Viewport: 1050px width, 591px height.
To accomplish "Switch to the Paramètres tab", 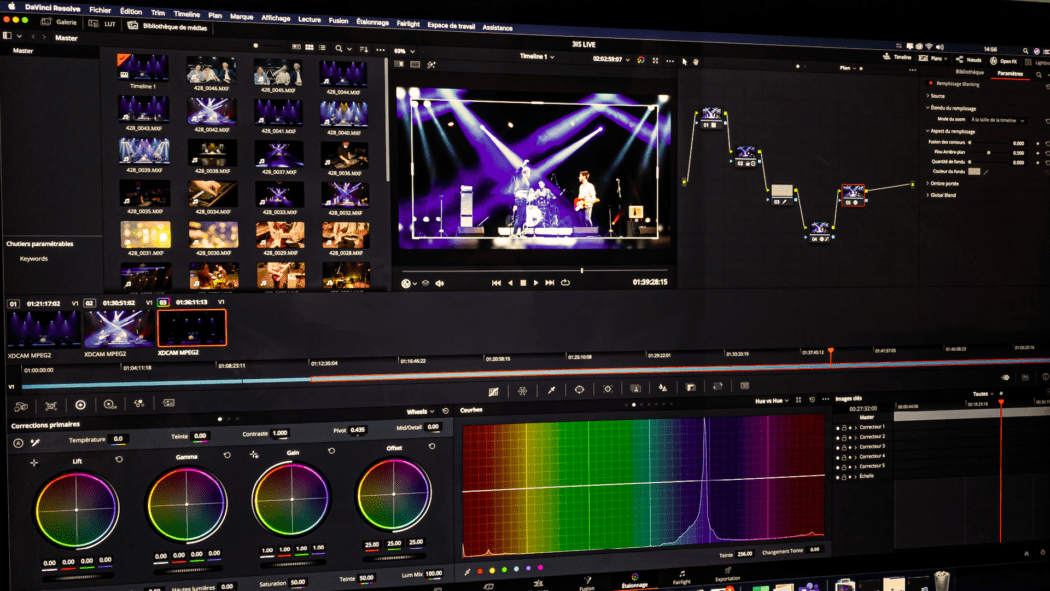I will 1010,74.
